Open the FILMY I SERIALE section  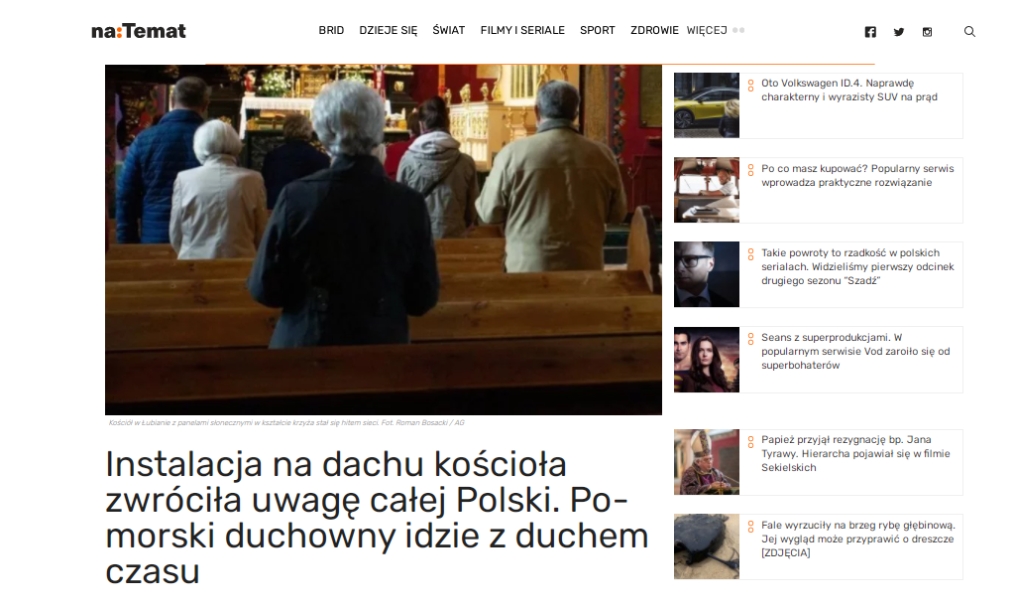tap(522, 30)
